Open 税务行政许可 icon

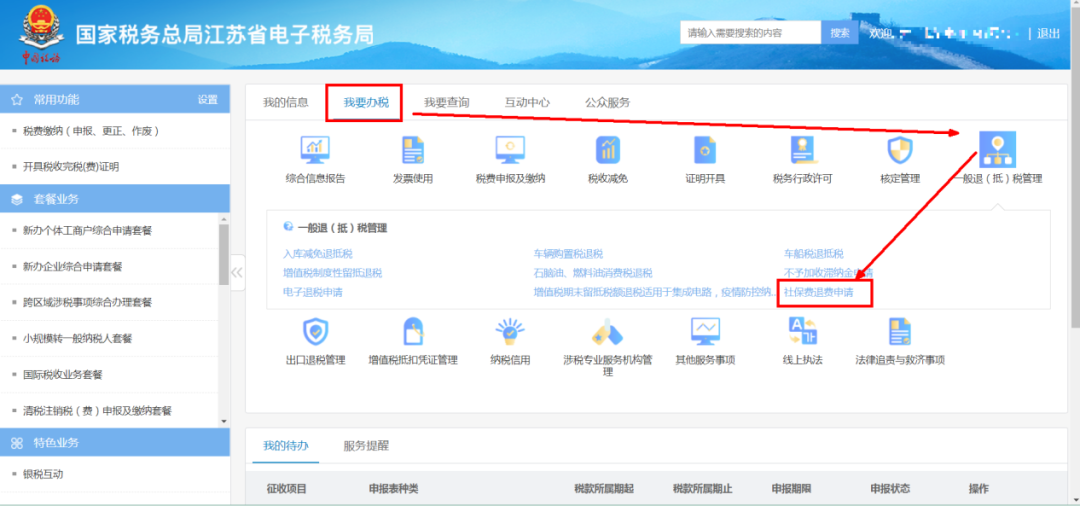(x=803, y=150)
